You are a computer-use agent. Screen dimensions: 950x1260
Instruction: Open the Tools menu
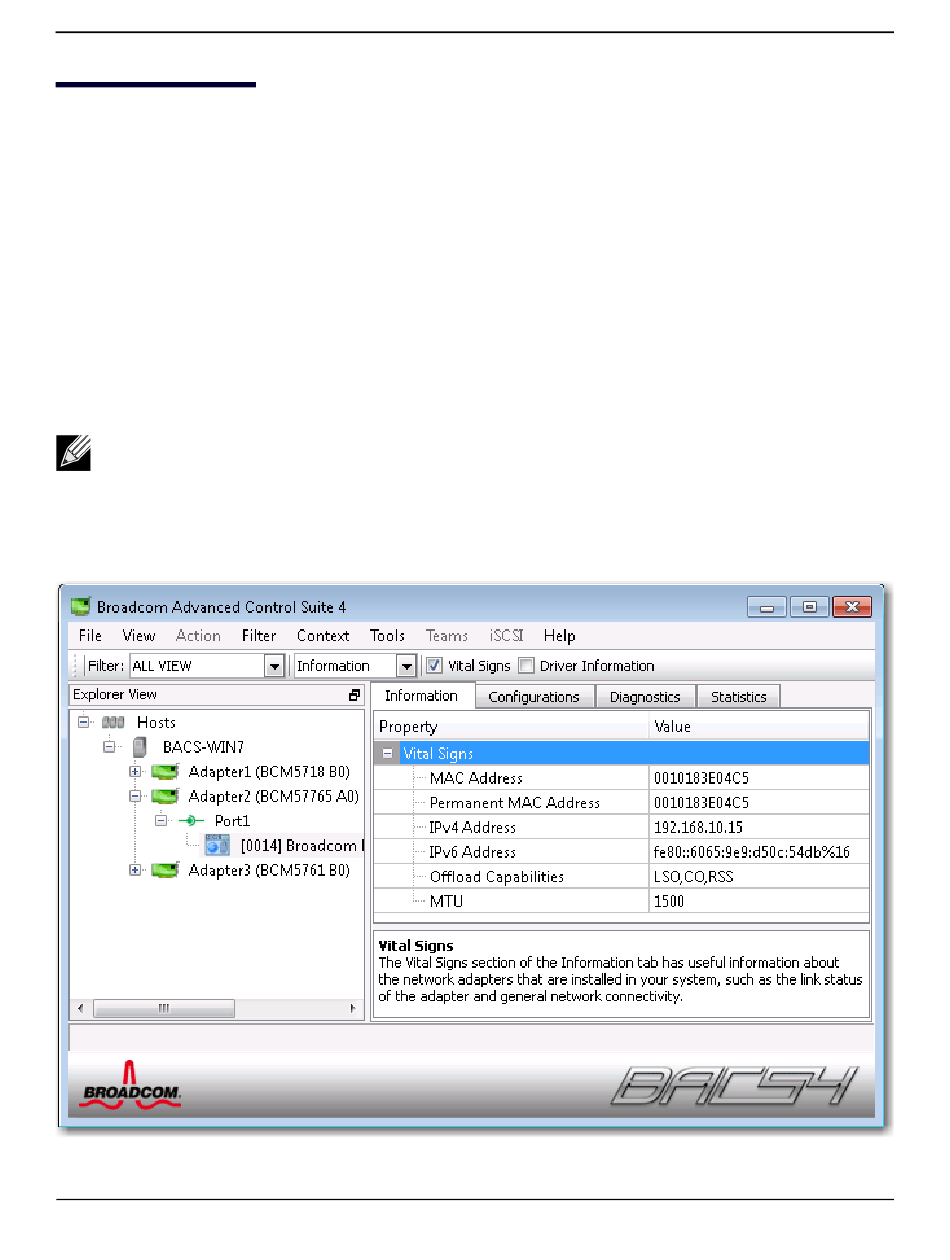(387, 636)
